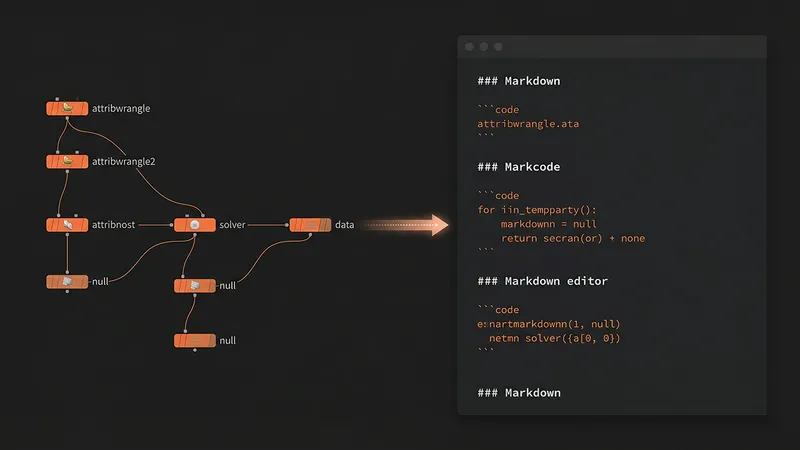Select the last null node at chain end
This screenshot has width=800, height=450.
point(194,340)
